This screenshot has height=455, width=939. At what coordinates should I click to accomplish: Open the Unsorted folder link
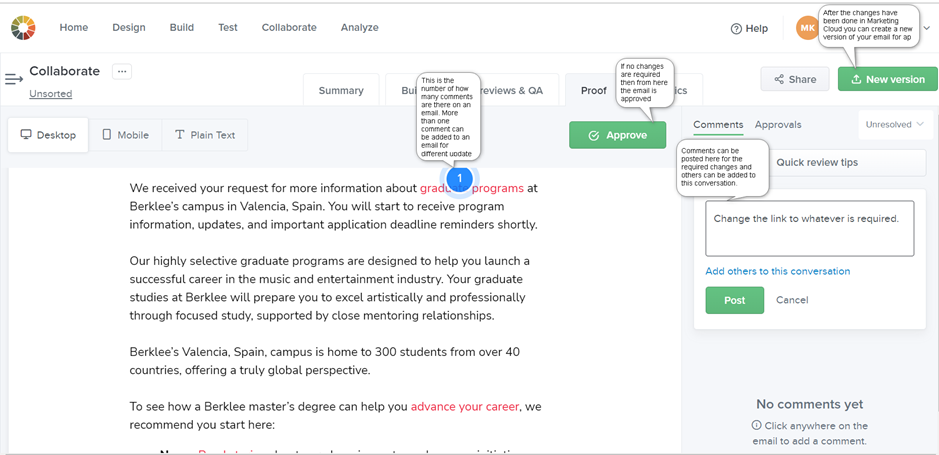pos(50,93)
